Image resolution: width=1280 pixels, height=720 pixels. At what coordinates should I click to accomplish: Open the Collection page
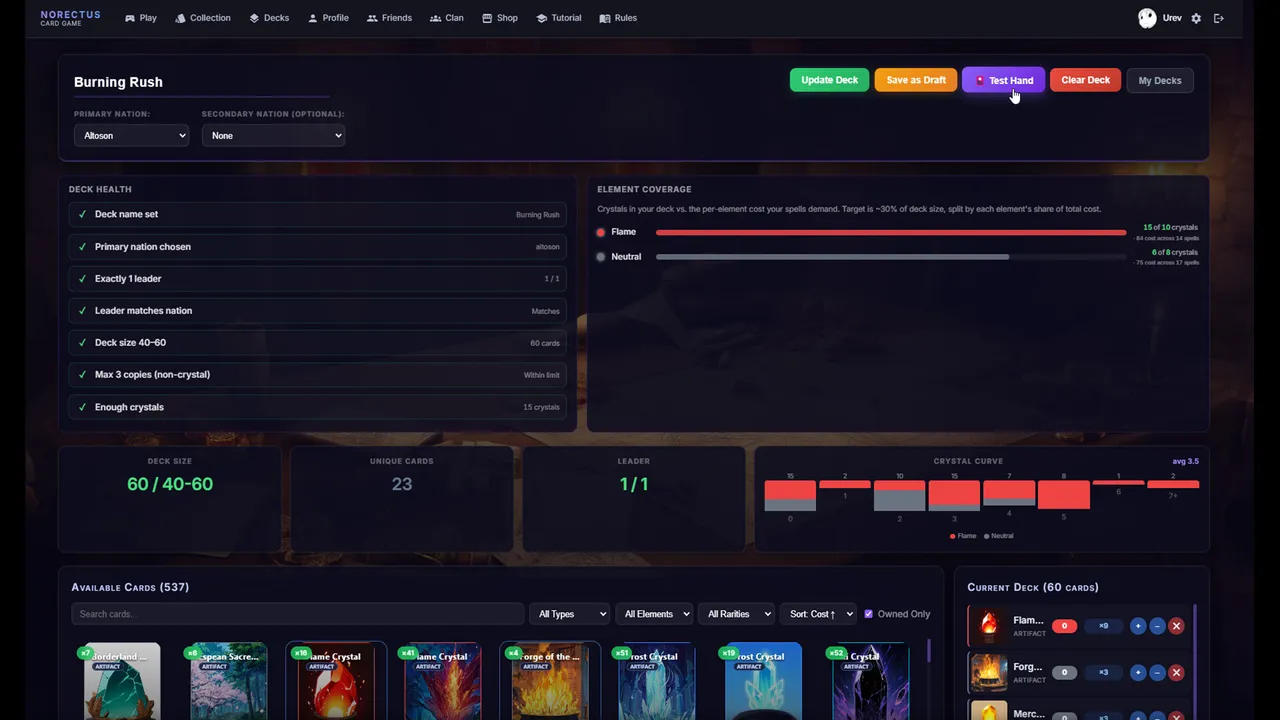[203, 18]
